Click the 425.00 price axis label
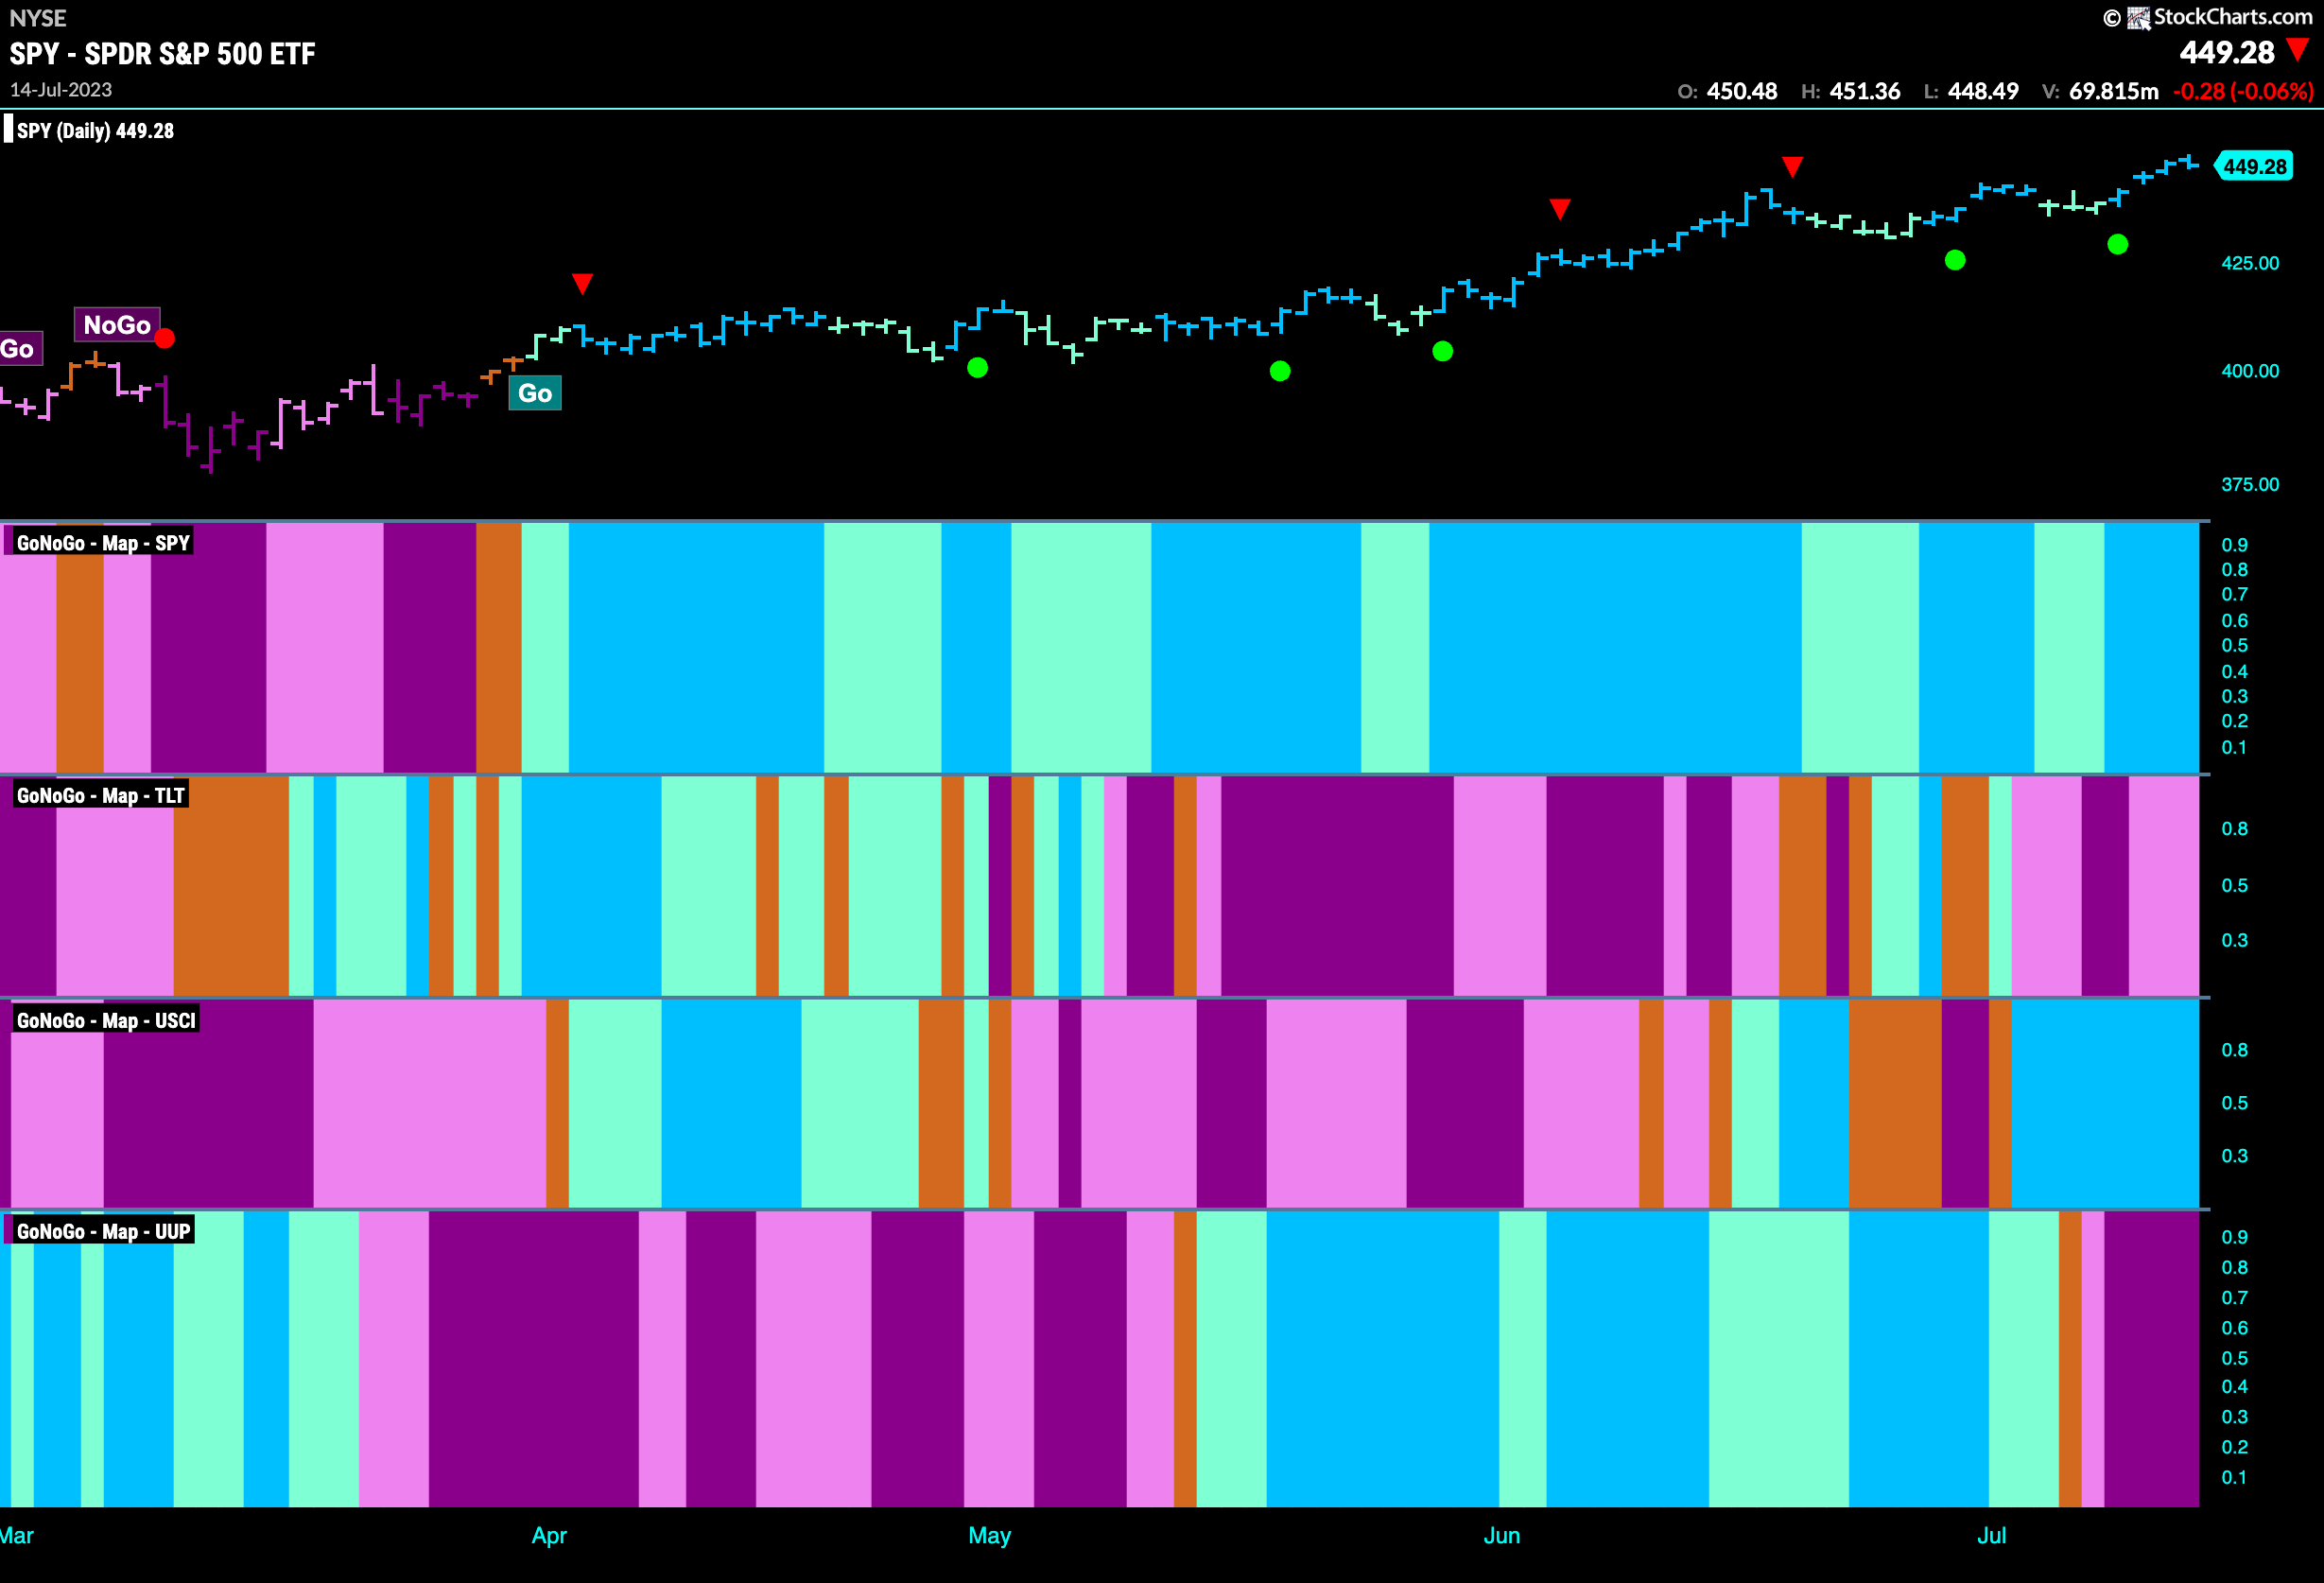This screenshot has width=2324, height=1583. tap(2250, 263)
